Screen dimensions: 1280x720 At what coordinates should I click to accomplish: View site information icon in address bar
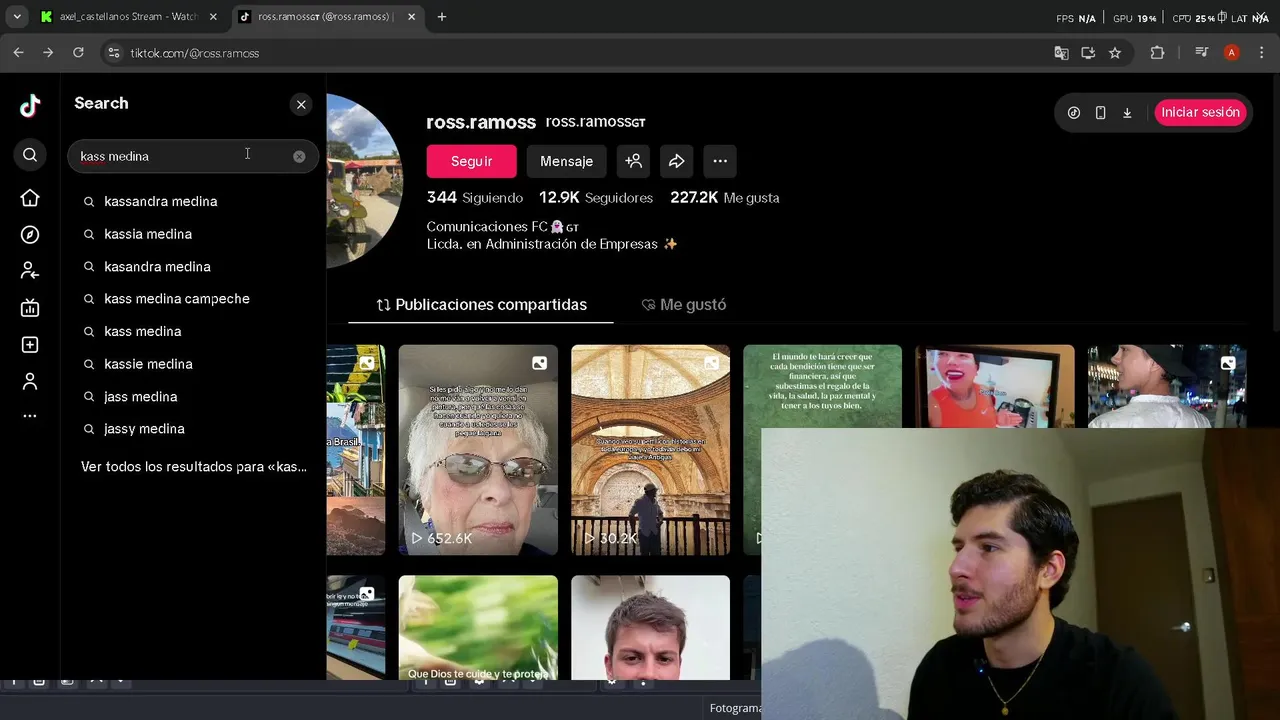coord(113,53)
